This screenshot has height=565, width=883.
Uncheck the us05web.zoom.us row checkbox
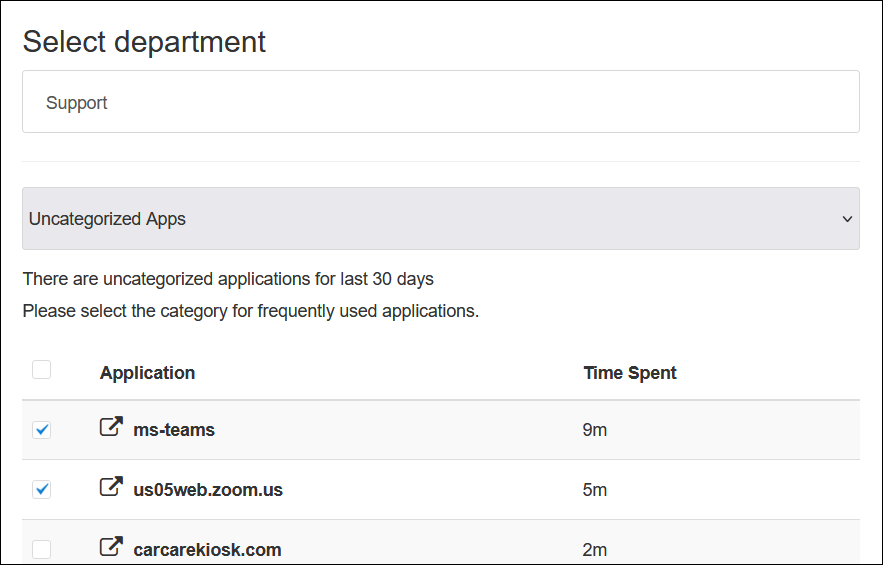point(42,490)
